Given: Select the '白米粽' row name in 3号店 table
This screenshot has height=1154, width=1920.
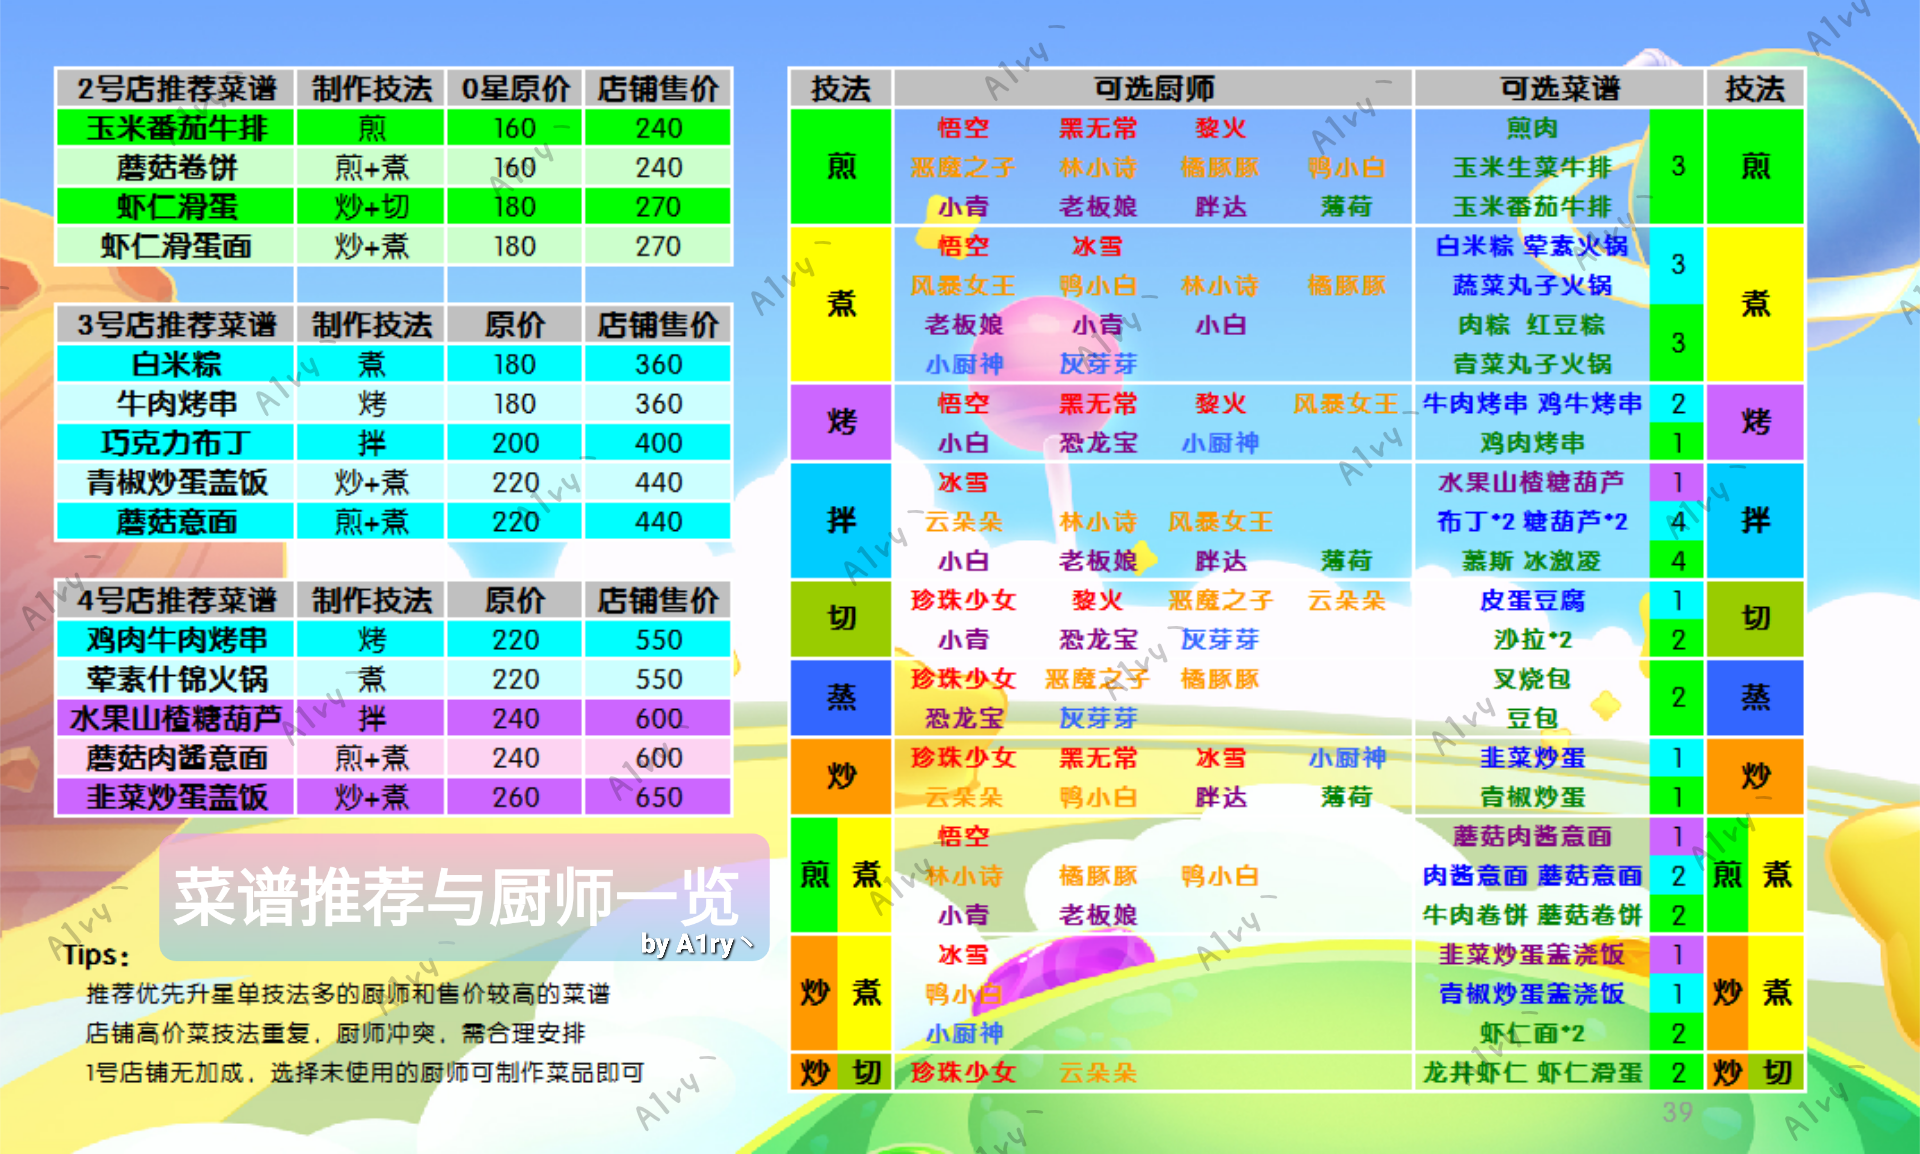Looking at the screenshot, I should pyautogui.click(x=176, y=364).
